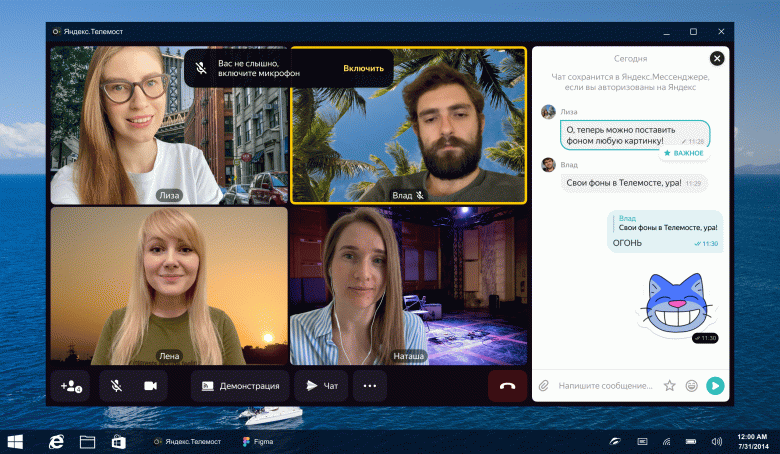
Task: Select Лиза's video tile
Action: point(169,125)
